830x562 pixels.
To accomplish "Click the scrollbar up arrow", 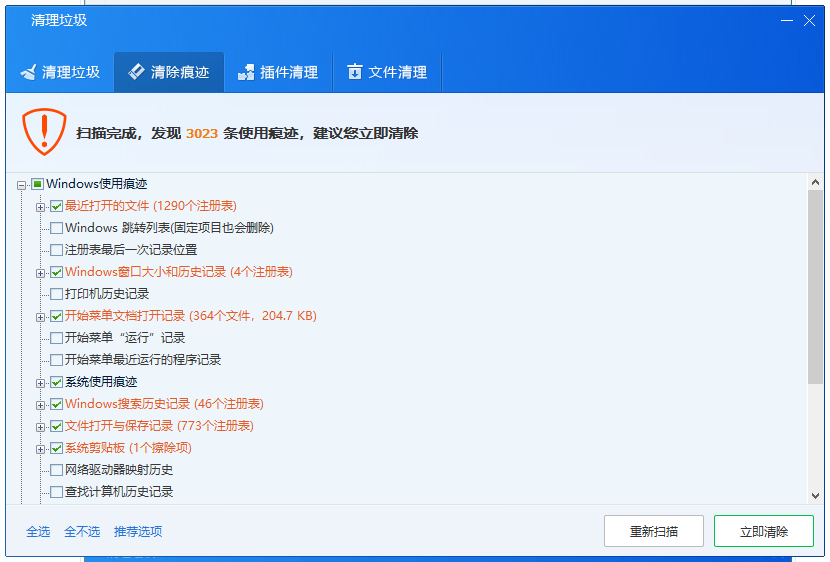I will tap(815, 182).
